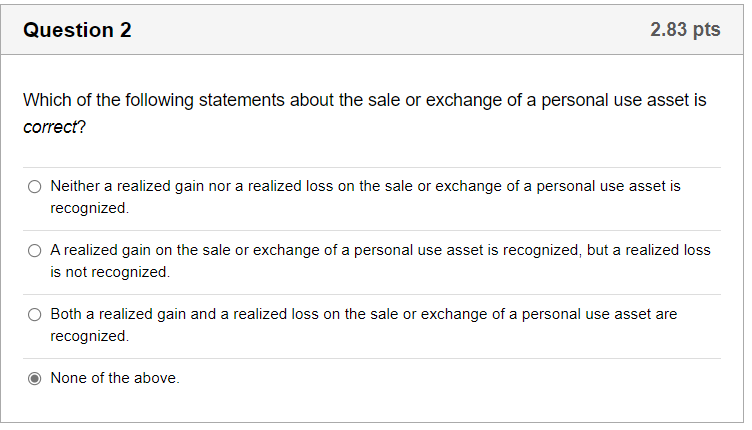Click the "2.83 pts" points label
The width and height of the screenshot is (752, 430).
pos(685,30)
